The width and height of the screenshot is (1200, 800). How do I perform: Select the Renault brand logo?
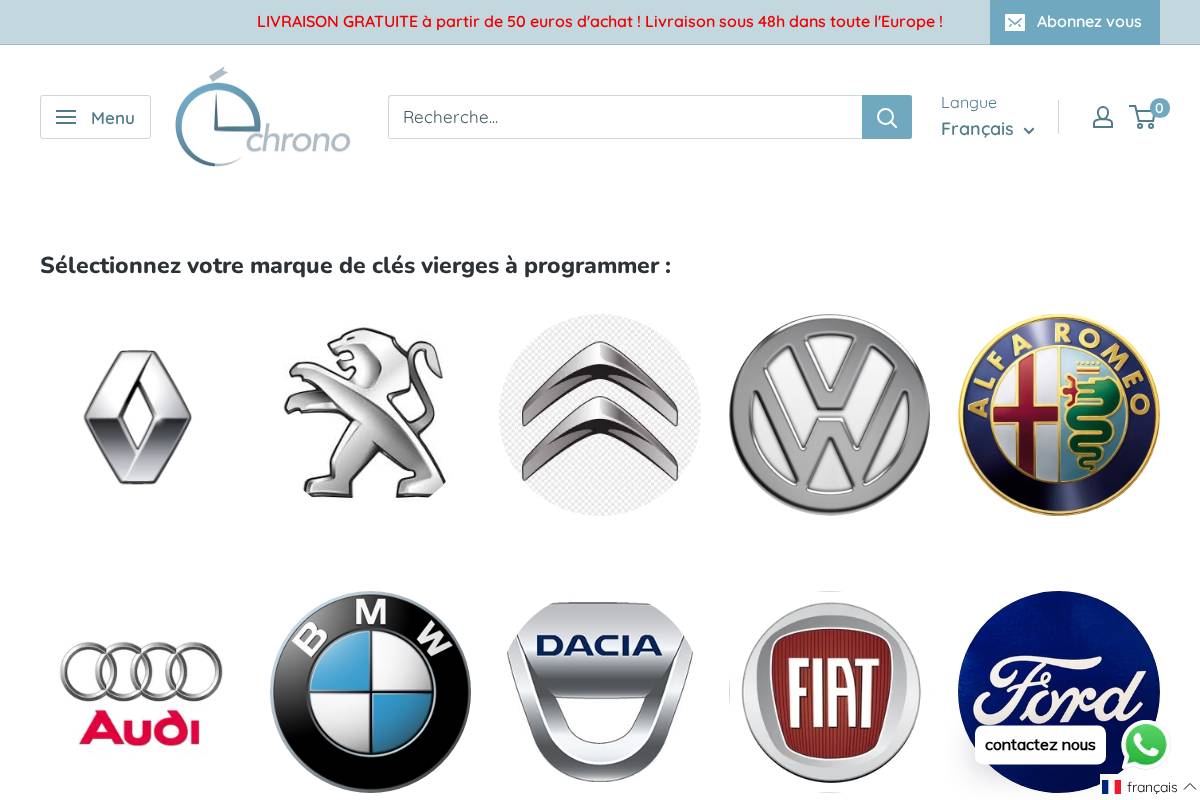[x=139, y=415]
